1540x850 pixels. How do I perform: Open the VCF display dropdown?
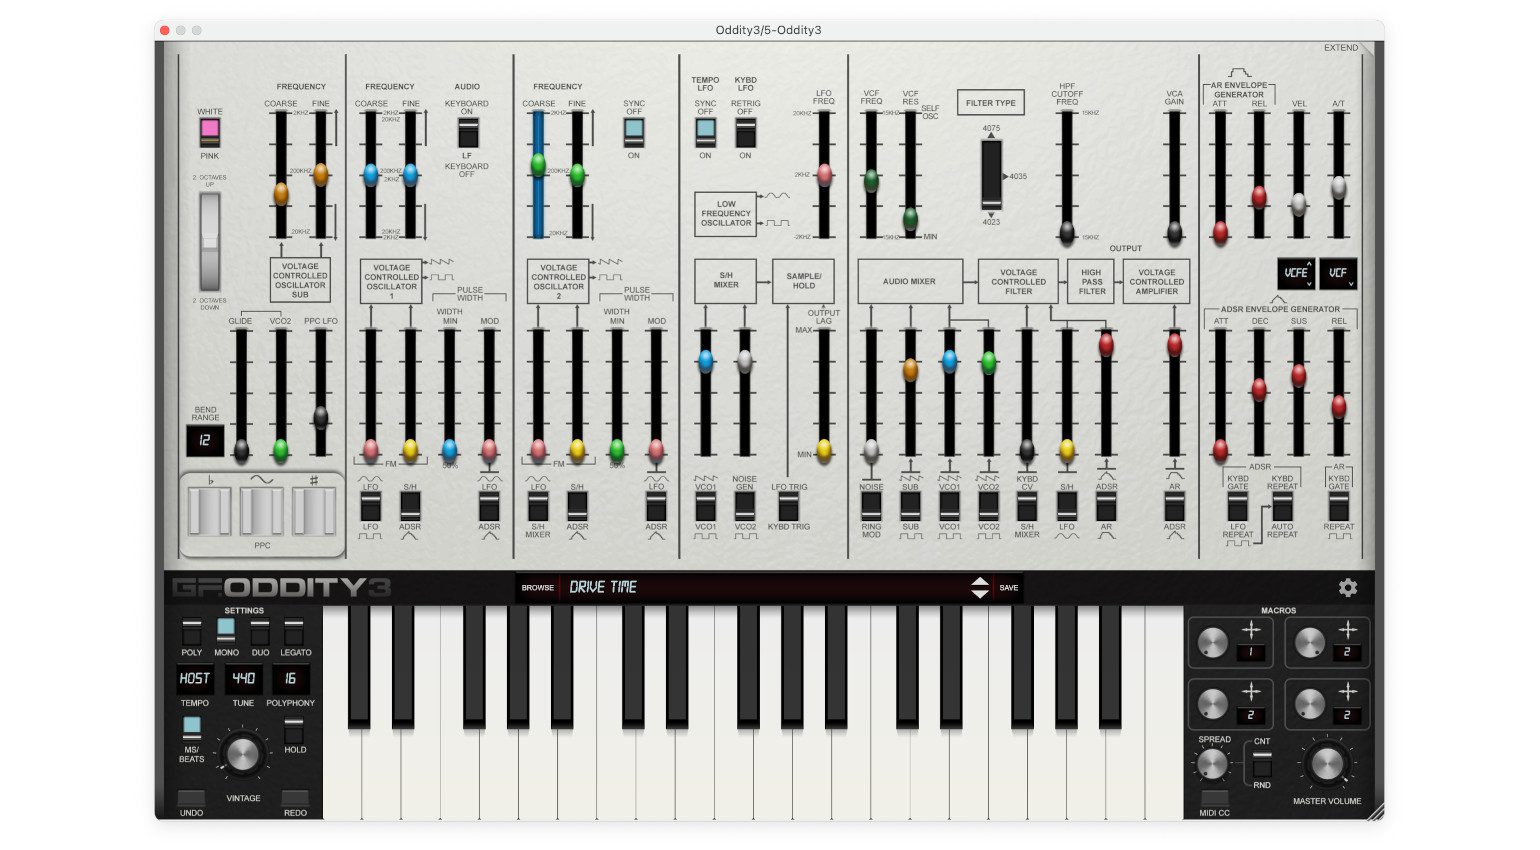(1338, 273)
